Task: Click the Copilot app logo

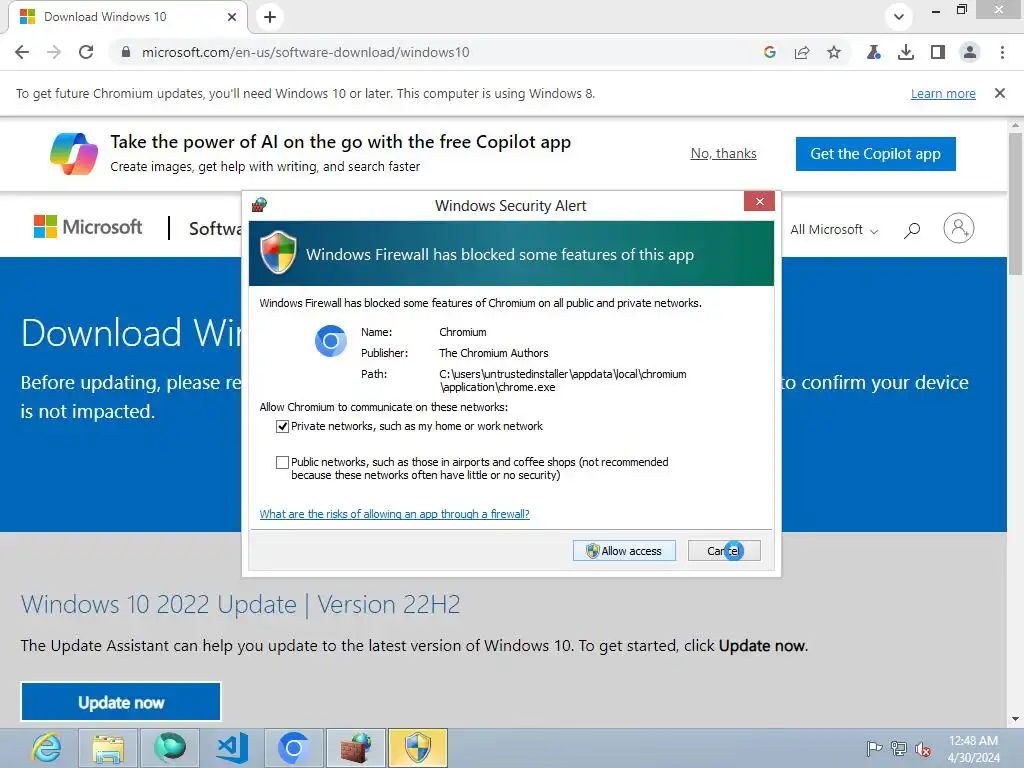Action: [x=74, y=153]
